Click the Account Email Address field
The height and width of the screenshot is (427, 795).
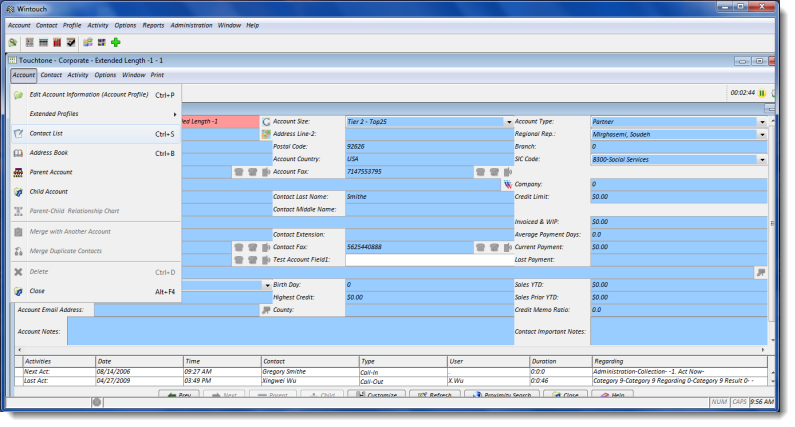pos(176,310)
